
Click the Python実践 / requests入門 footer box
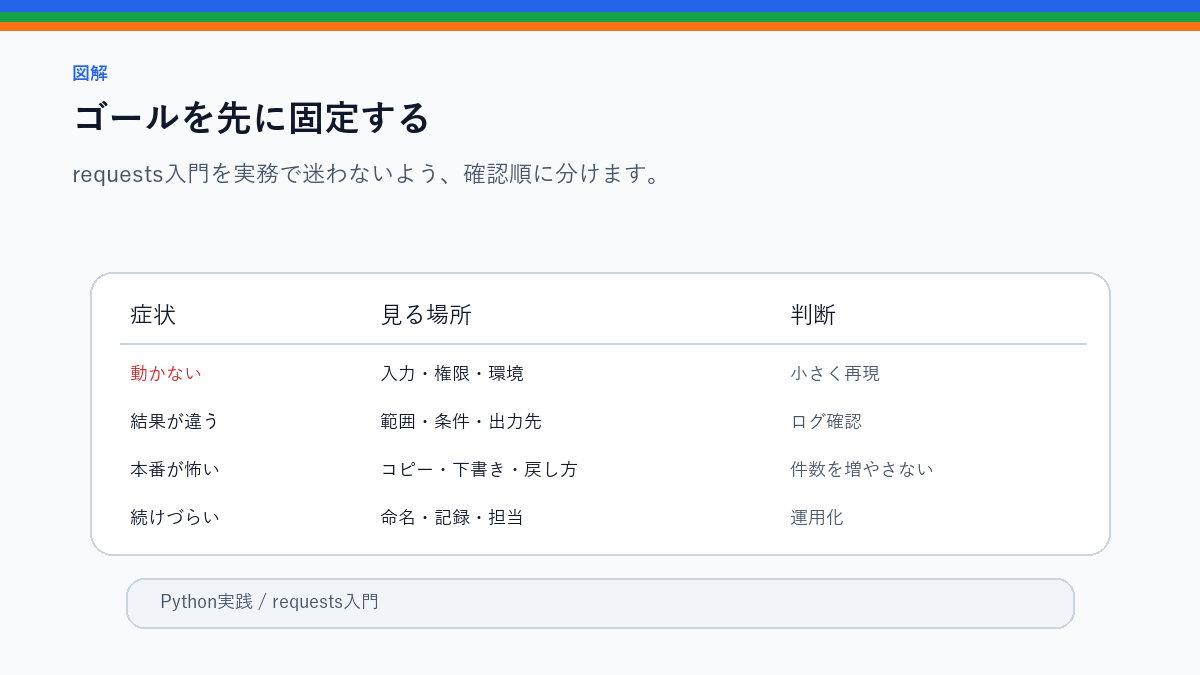click(600, 603)
